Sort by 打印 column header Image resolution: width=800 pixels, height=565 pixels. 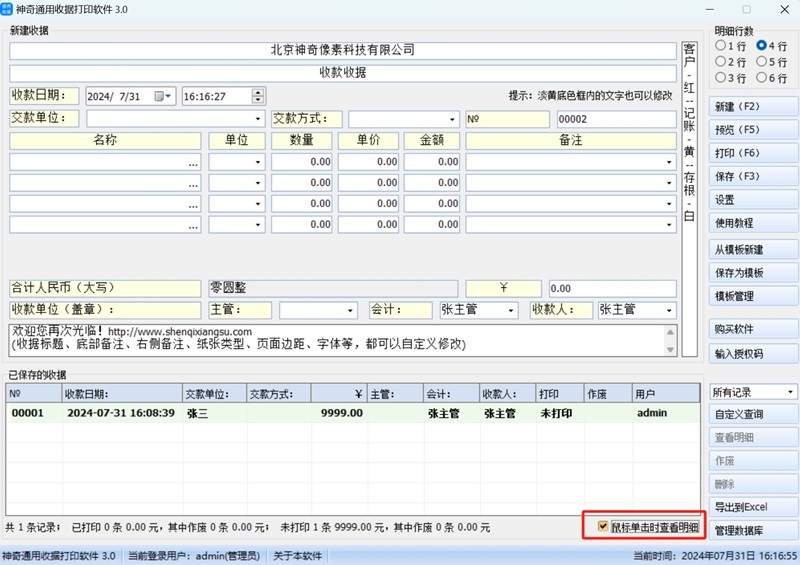560,394
